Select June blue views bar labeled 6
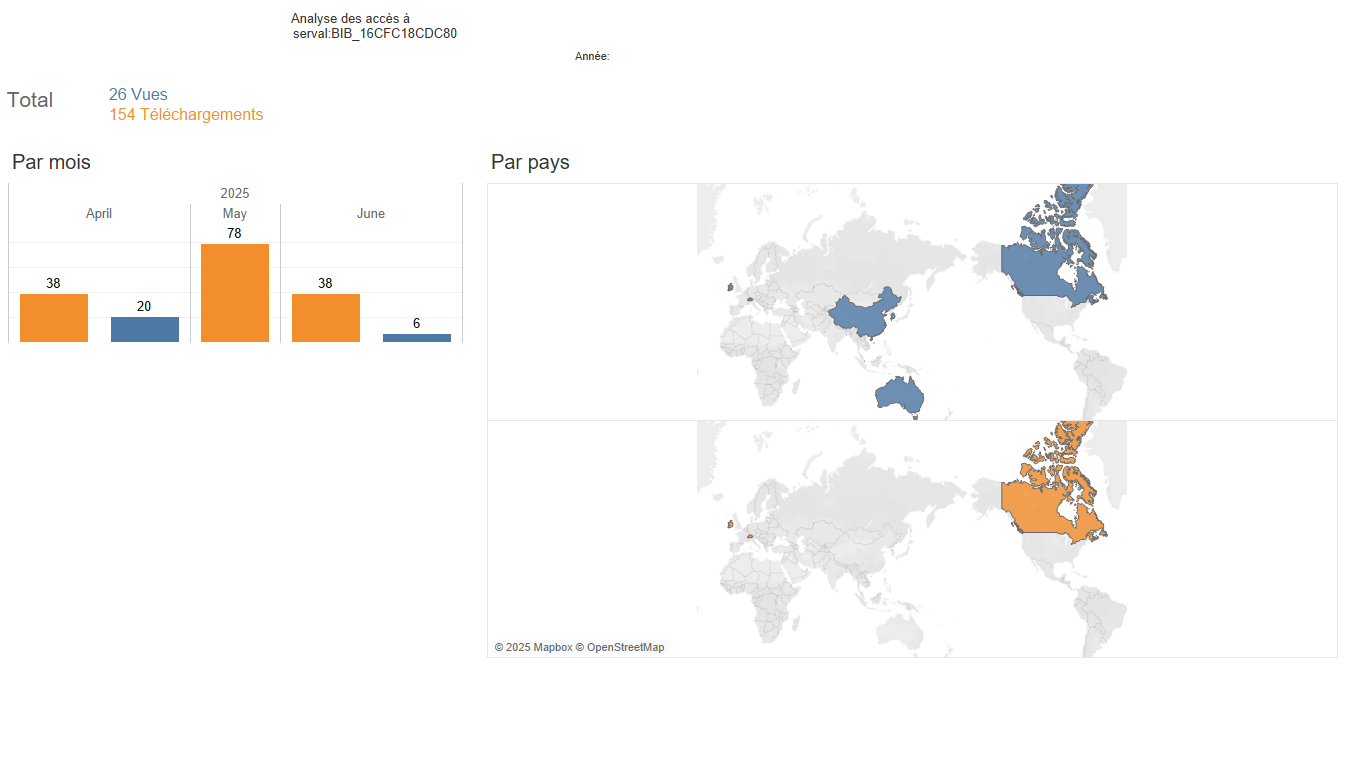This screenshot has height=768, width=1366. pos(417,338)
